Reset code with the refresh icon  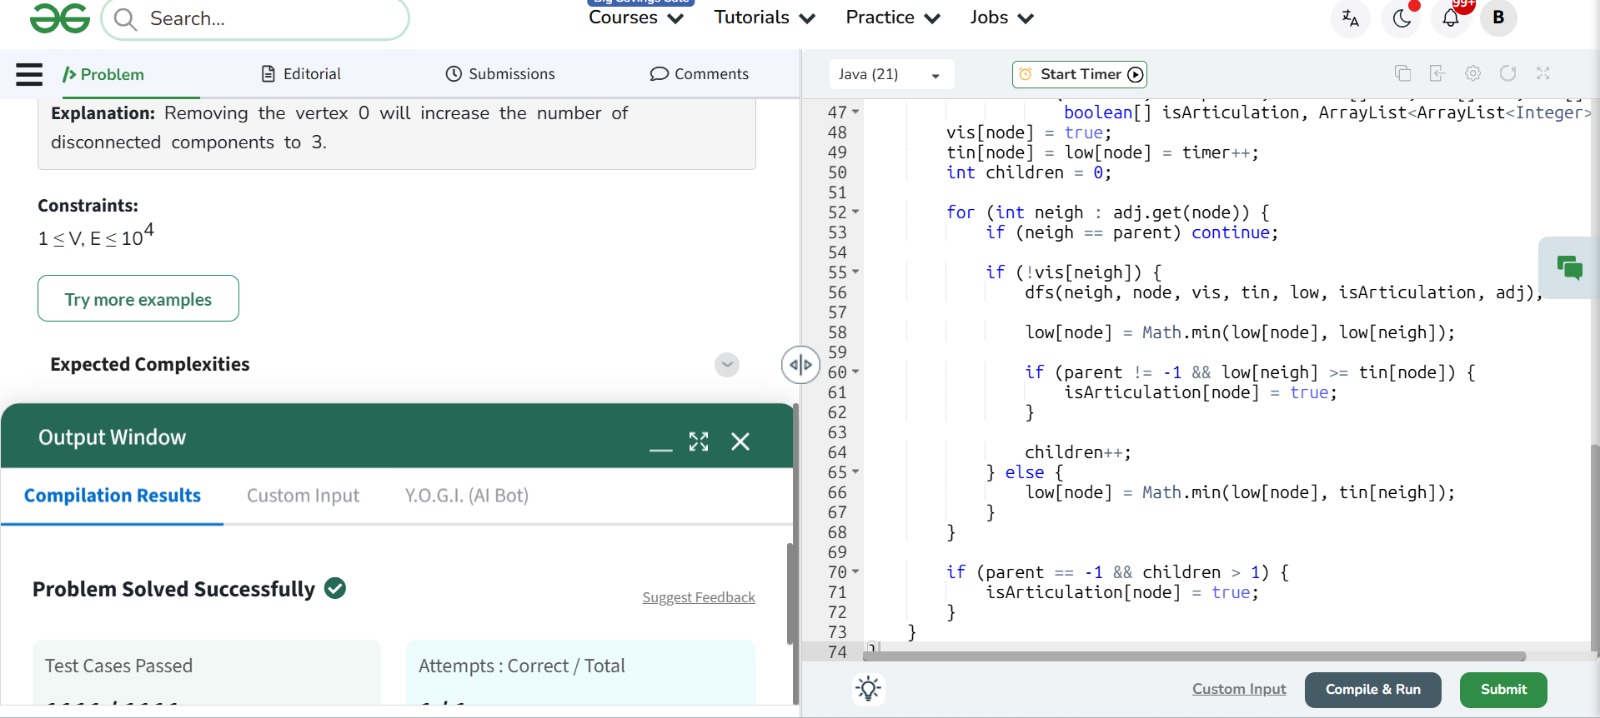coord(1508,73)
